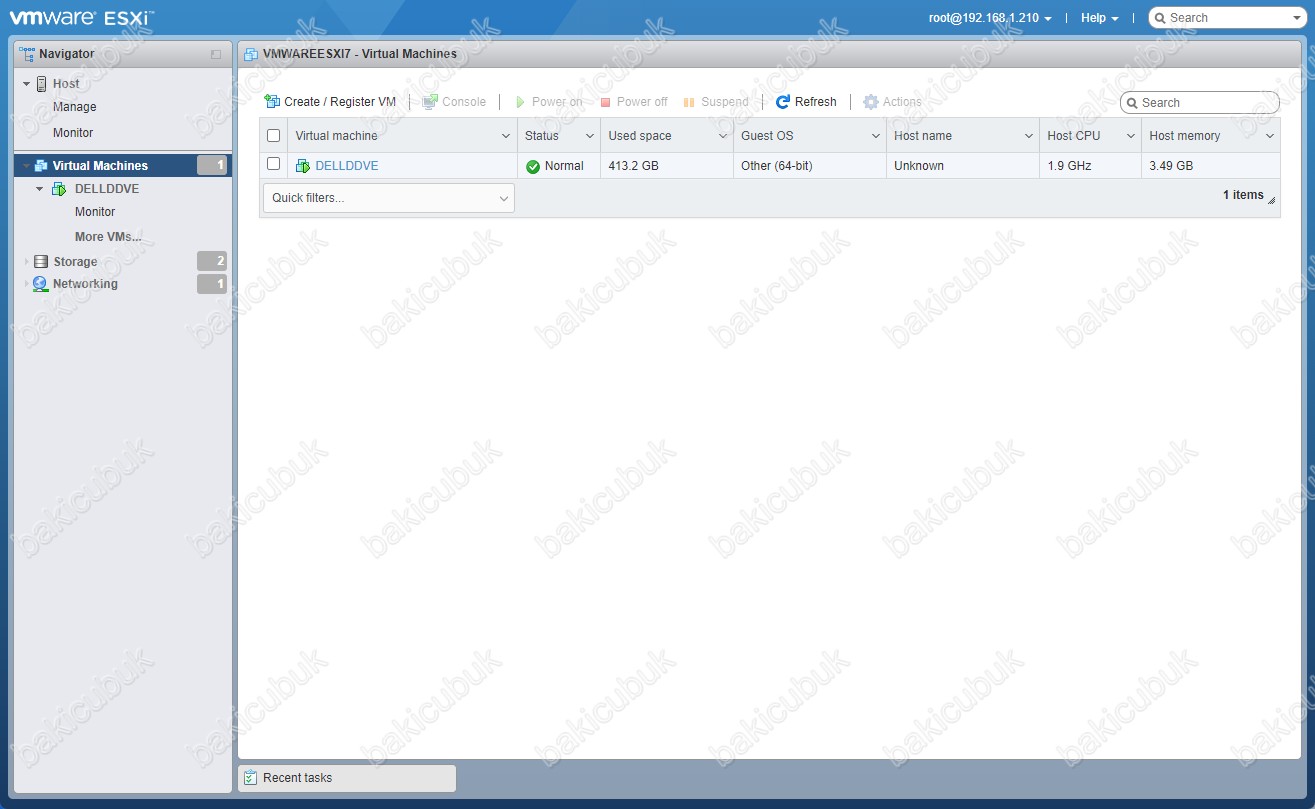Collapse the Host tree node
Screen dimensions: 1315x809
tap(27, 84)
